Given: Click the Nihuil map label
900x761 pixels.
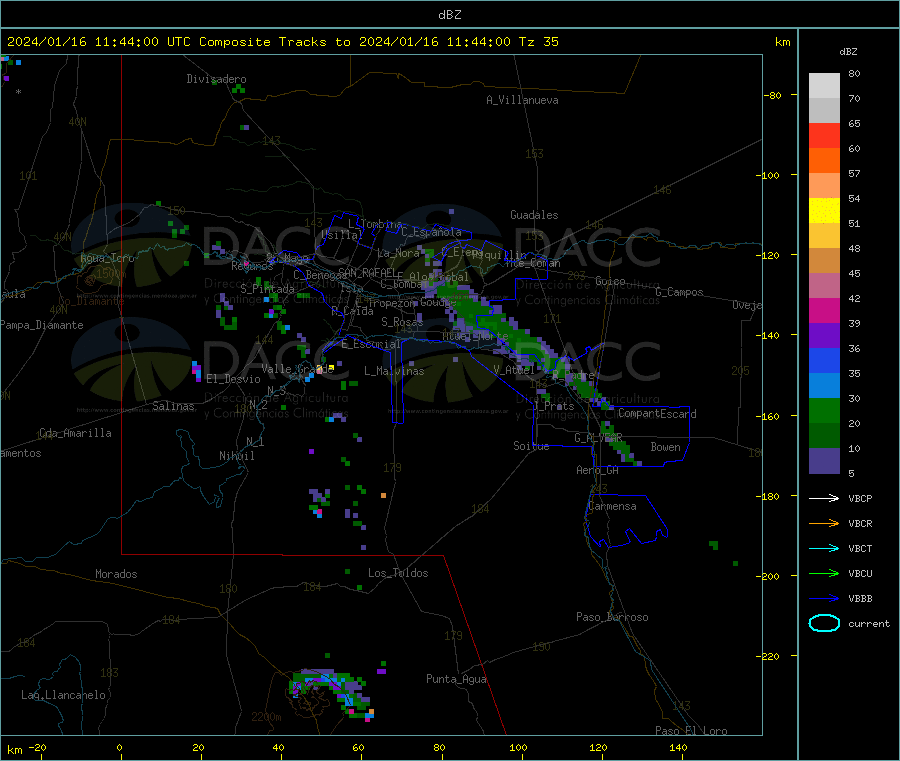Looking at the screenshot, I should [236, 456].
